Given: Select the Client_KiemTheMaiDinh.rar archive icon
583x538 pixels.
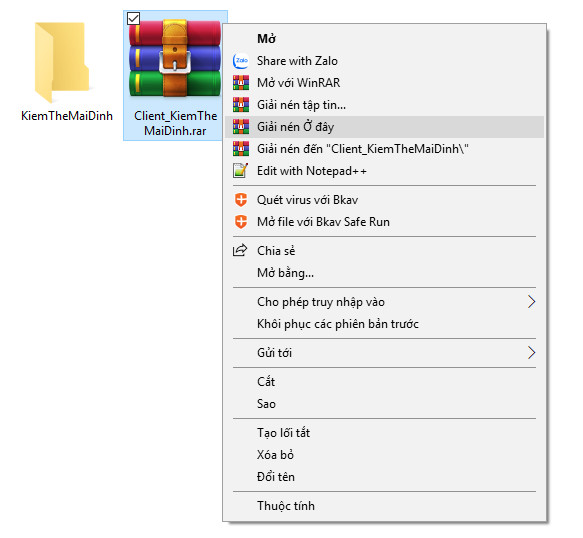Looking at the screenshot, I should pos(175,59).
